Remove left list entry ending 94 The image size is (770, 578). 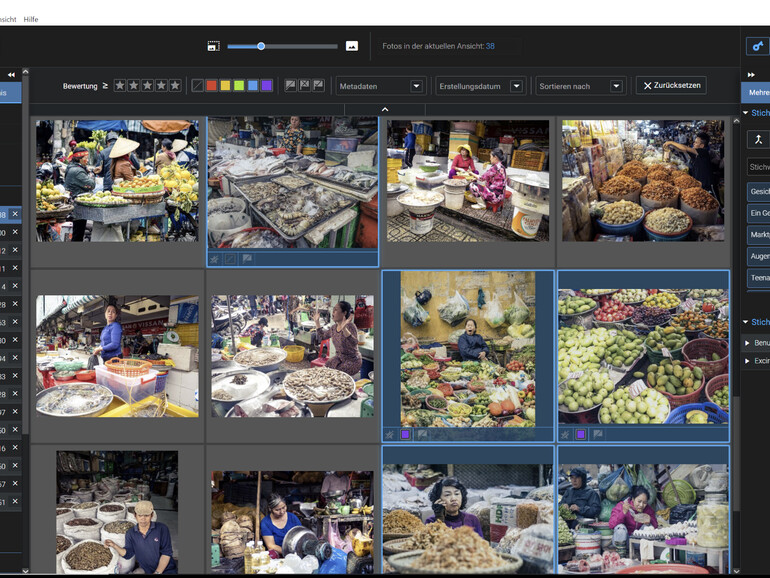pos(15,358)
